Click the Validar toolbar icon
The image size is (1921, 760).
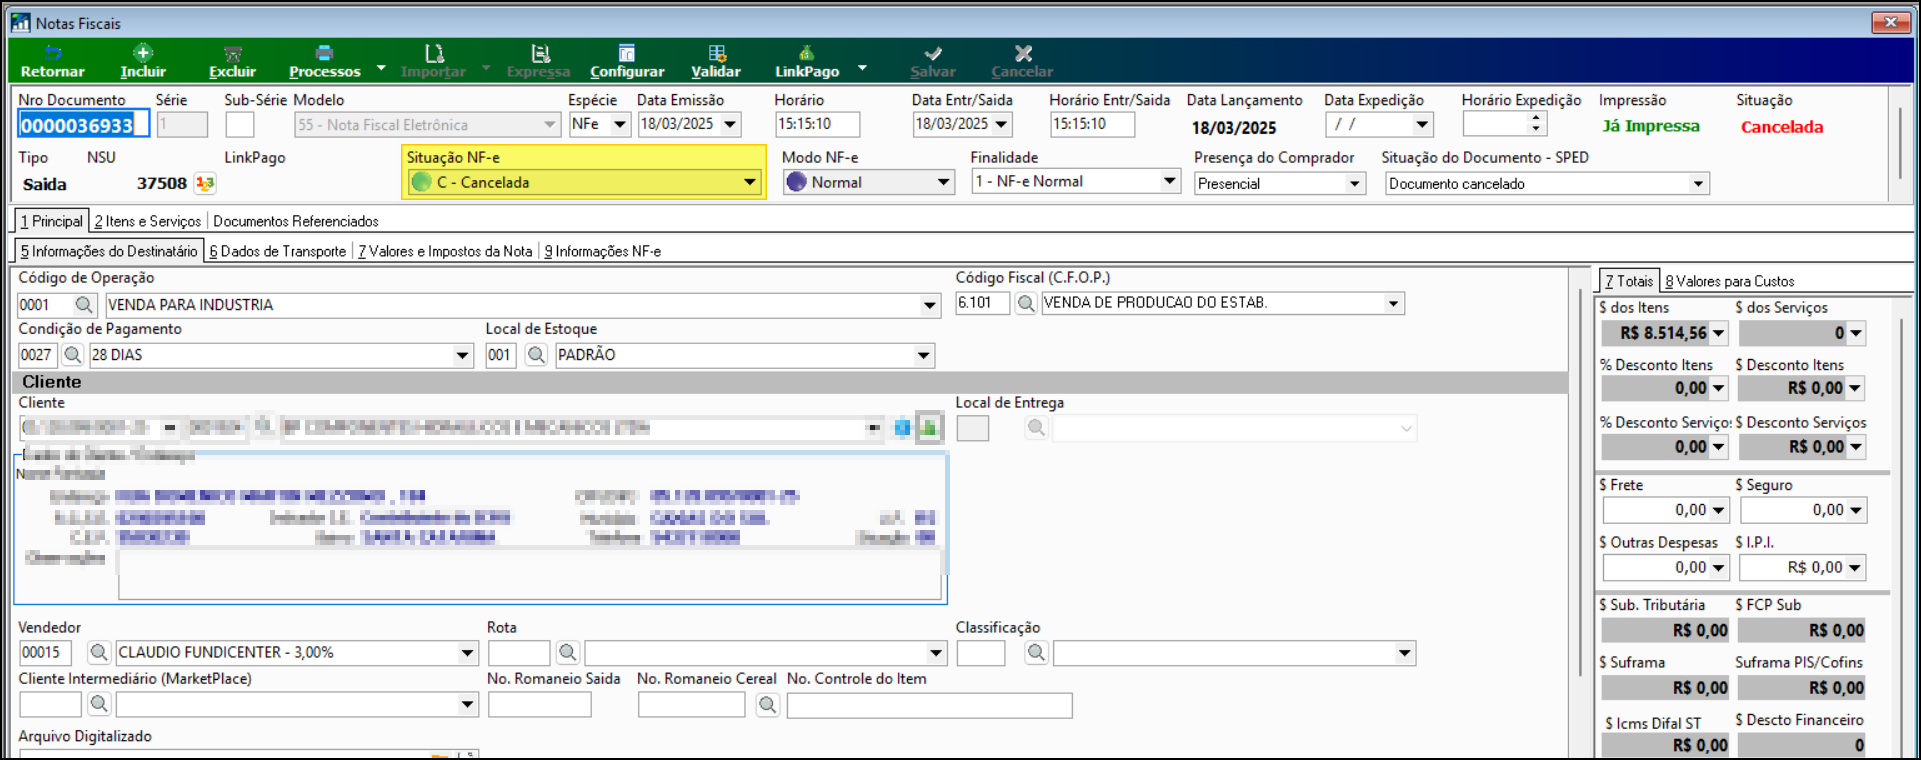tap(716, 53)
